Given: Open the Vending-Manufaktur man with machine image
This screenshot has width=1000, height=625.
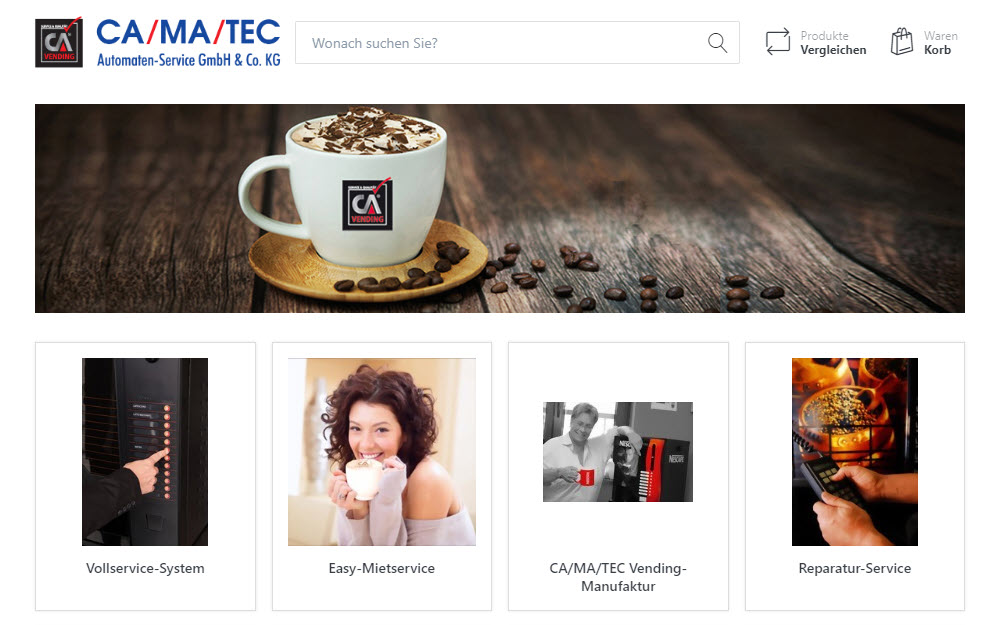Looking at the screenshot, I should 617,452.
